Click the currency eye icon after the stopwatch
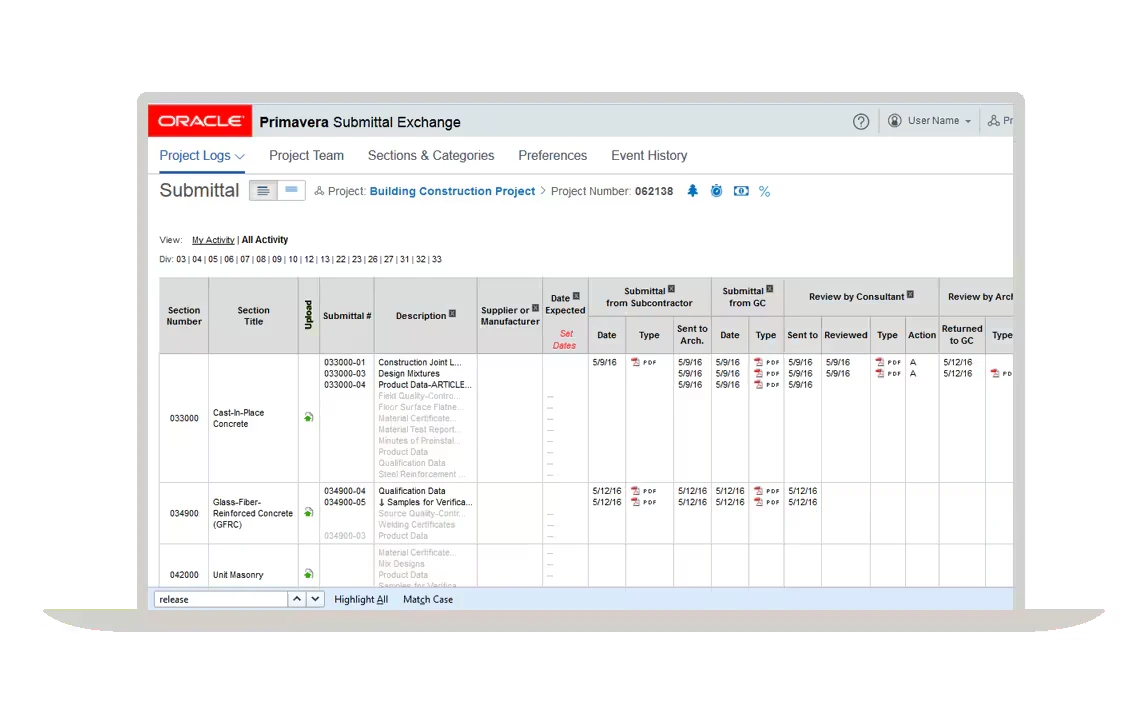The image size is (1148, 724). pyautogui.click(x=740, y=191)
